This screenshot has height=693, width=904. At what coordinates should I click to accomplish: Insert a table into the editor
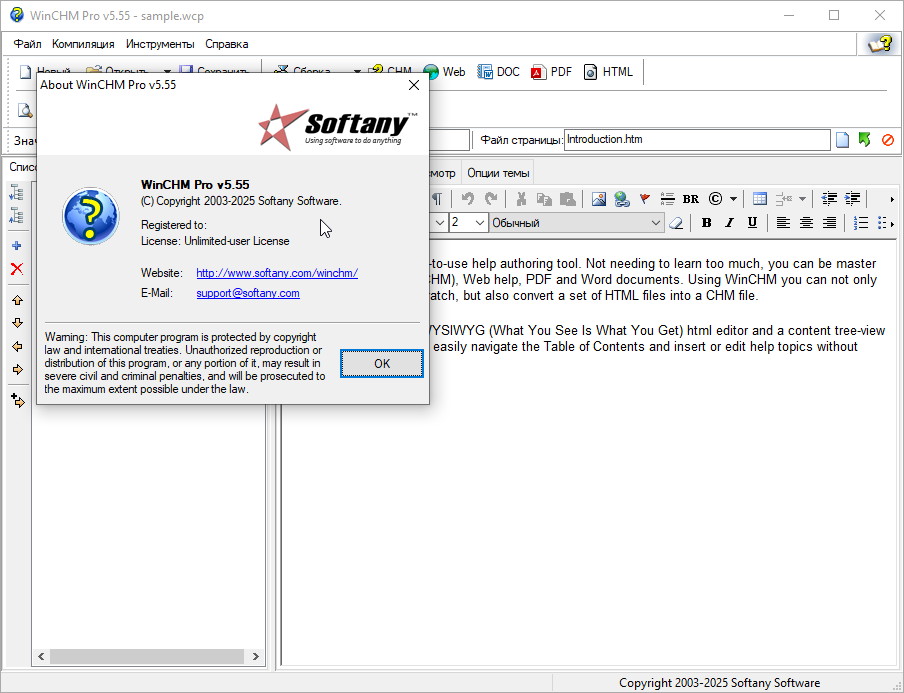click(x=760, y=199)
